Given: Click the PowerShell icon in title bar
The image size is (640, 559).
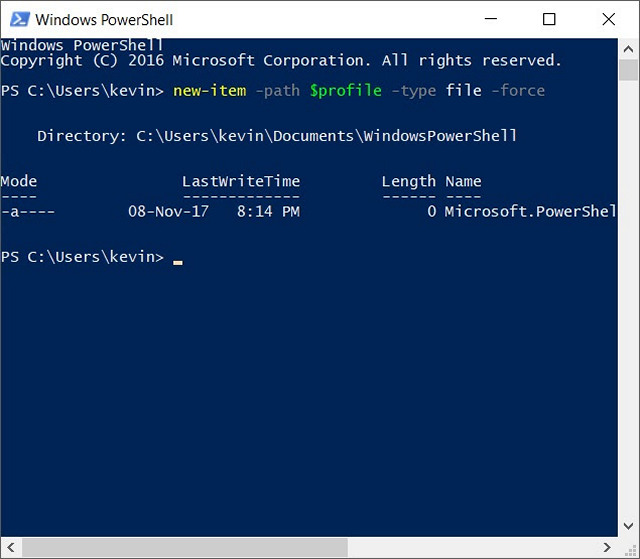Looking at the screenshot, I should point(19,19).
